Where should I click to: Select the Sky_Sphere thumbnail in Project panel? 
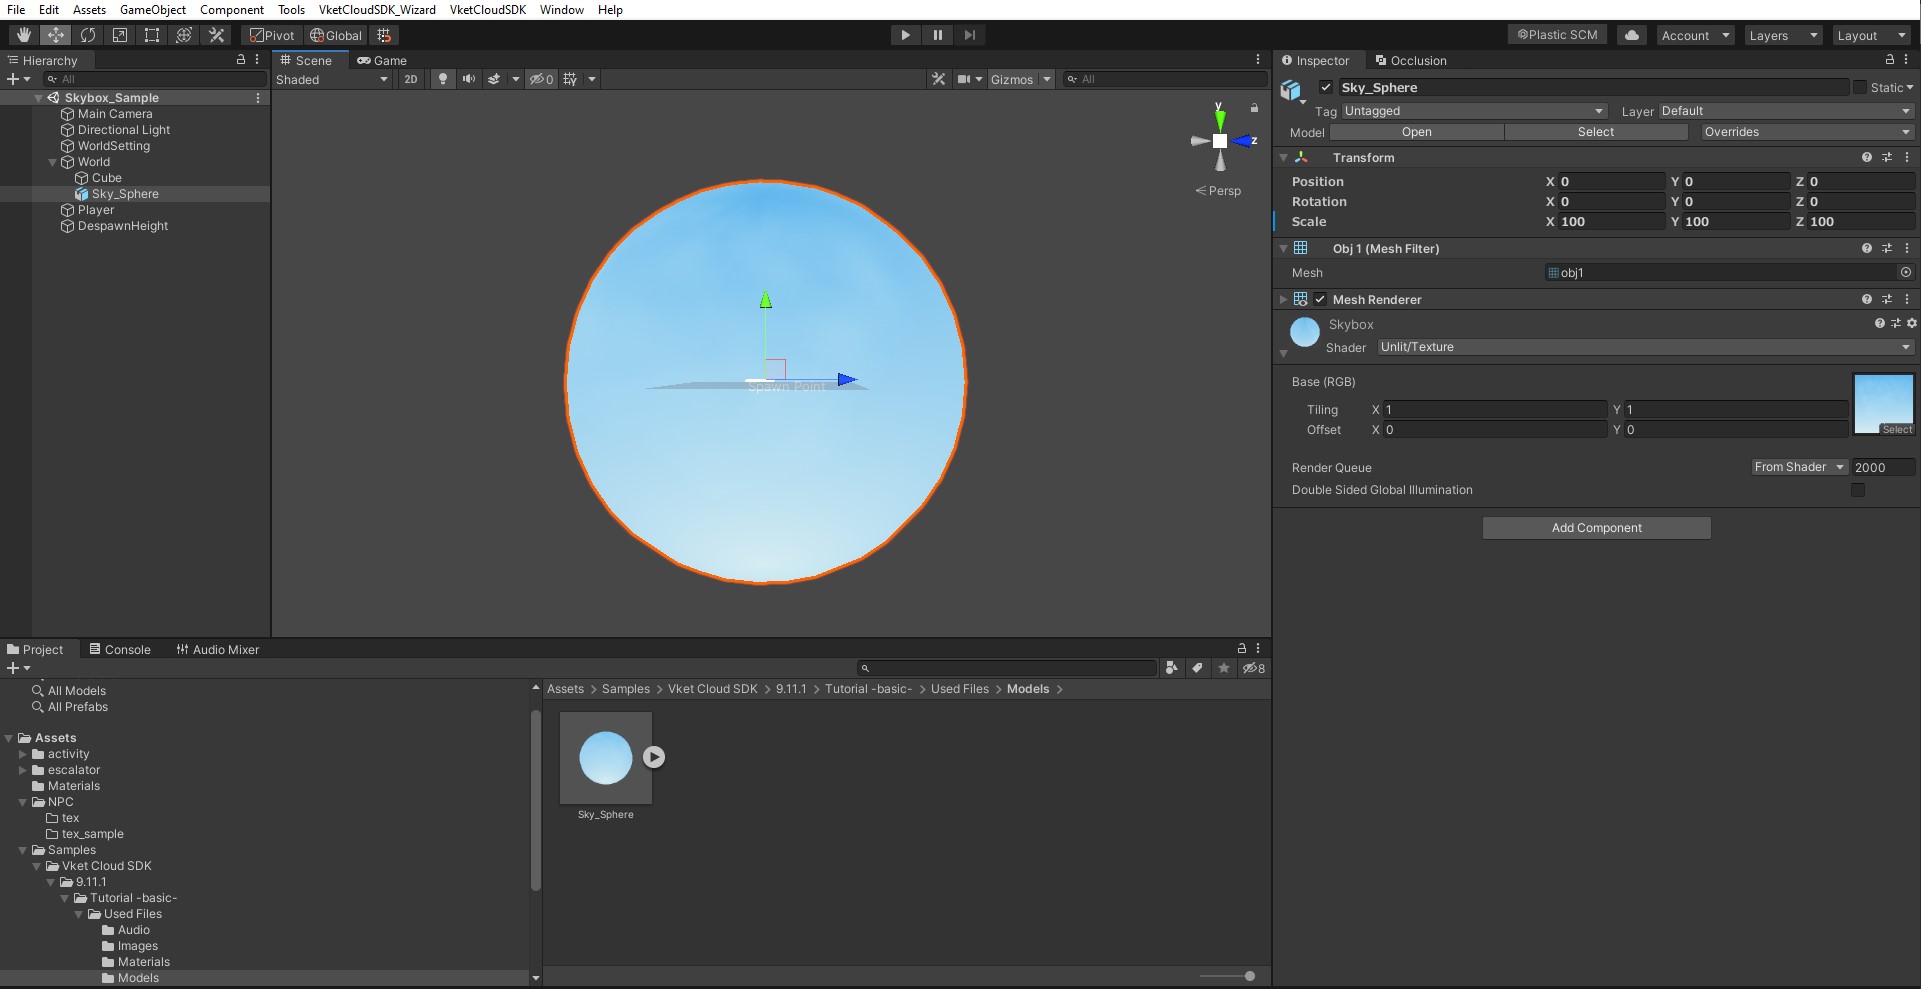(604, 758)
